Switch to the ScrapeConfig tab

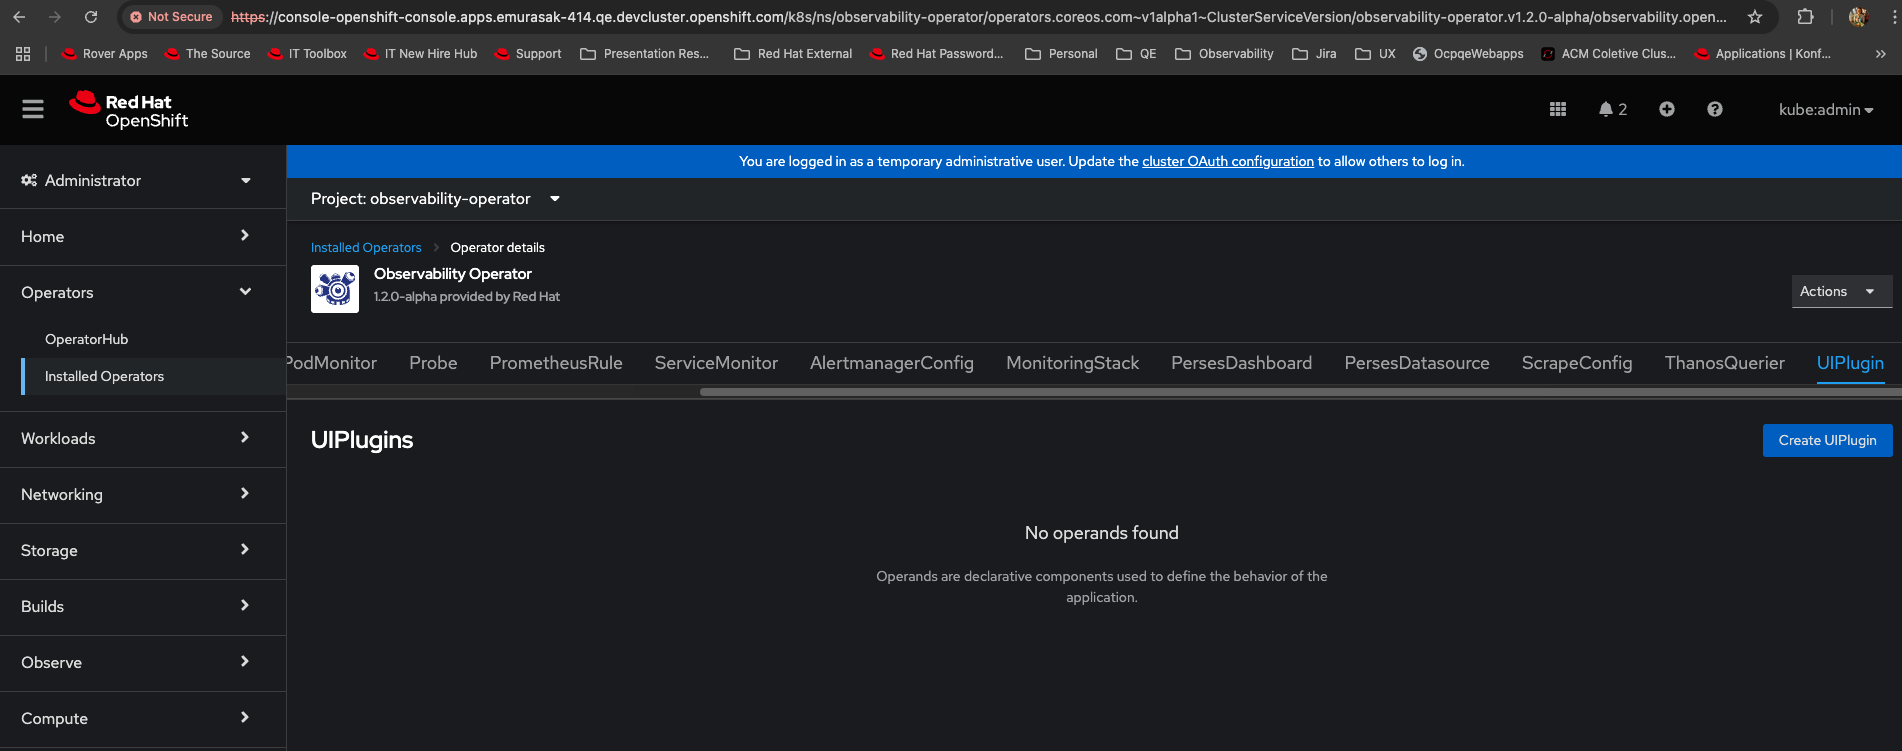(1577, 363)
